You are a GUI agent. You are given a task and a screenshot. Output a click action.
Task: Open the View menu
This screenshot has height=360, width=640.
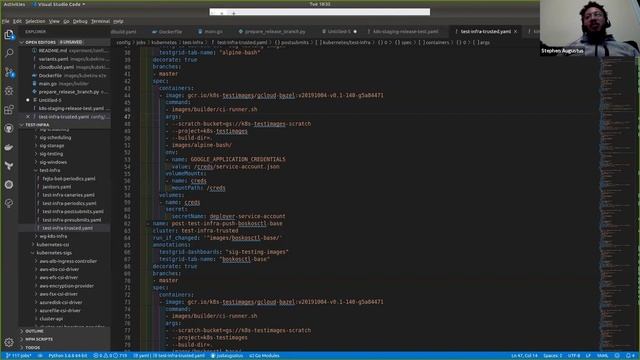pos(54,21)
